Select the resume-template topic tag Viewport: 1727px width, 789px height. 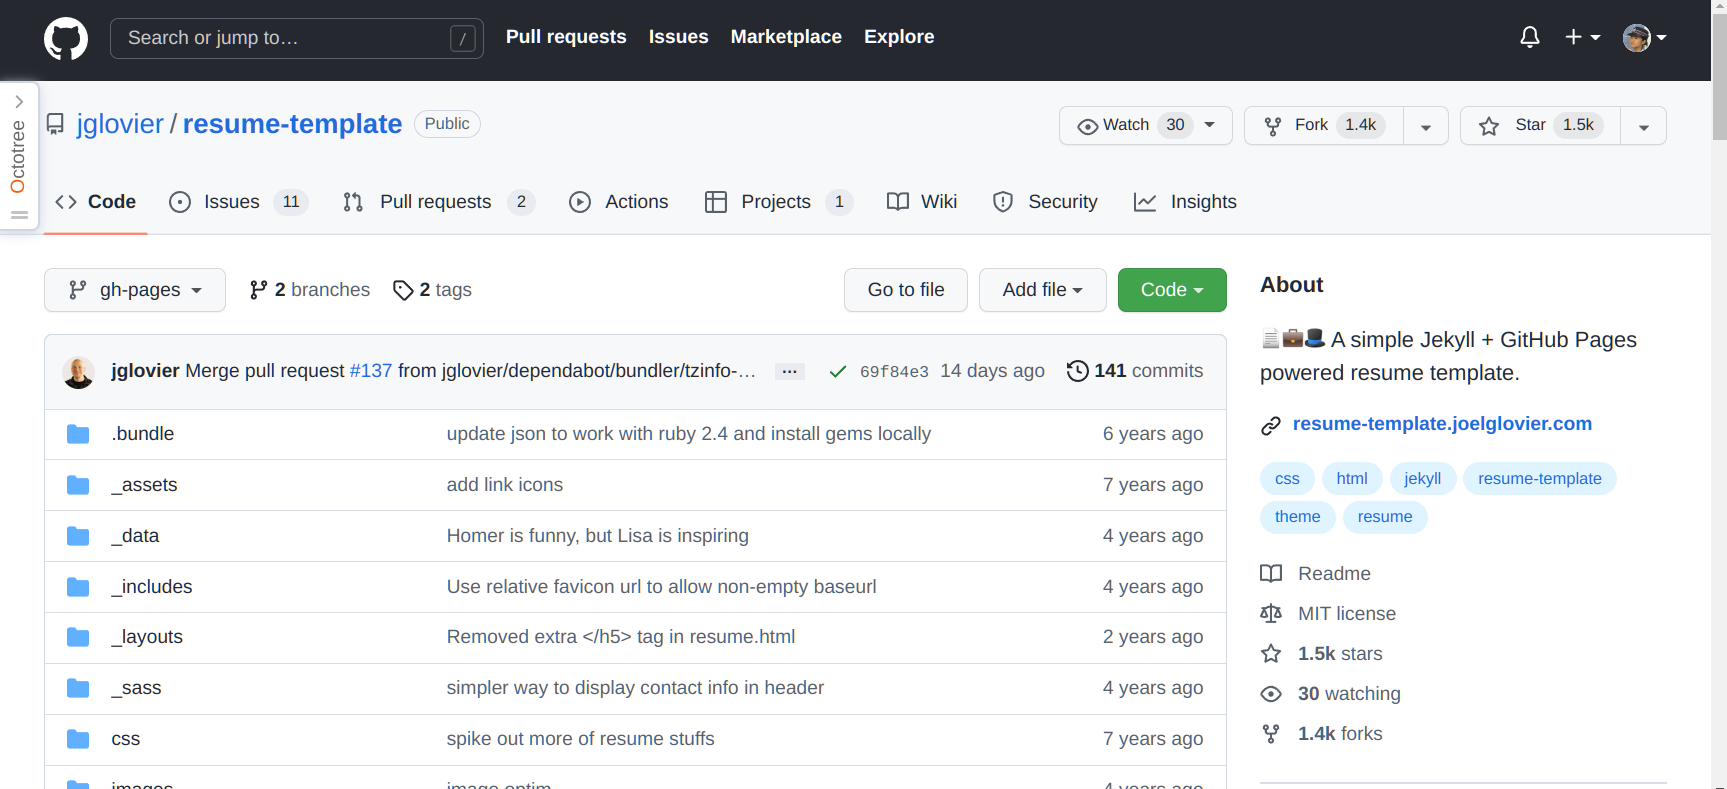[1539, 479]
